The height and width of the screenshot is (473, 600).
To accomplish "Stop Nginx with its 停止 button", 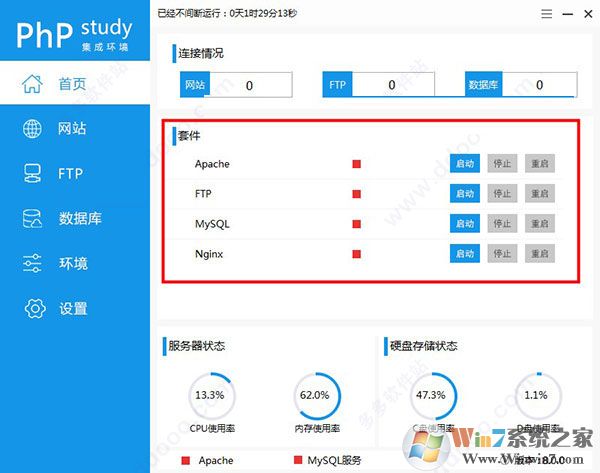I will [502, 253].
